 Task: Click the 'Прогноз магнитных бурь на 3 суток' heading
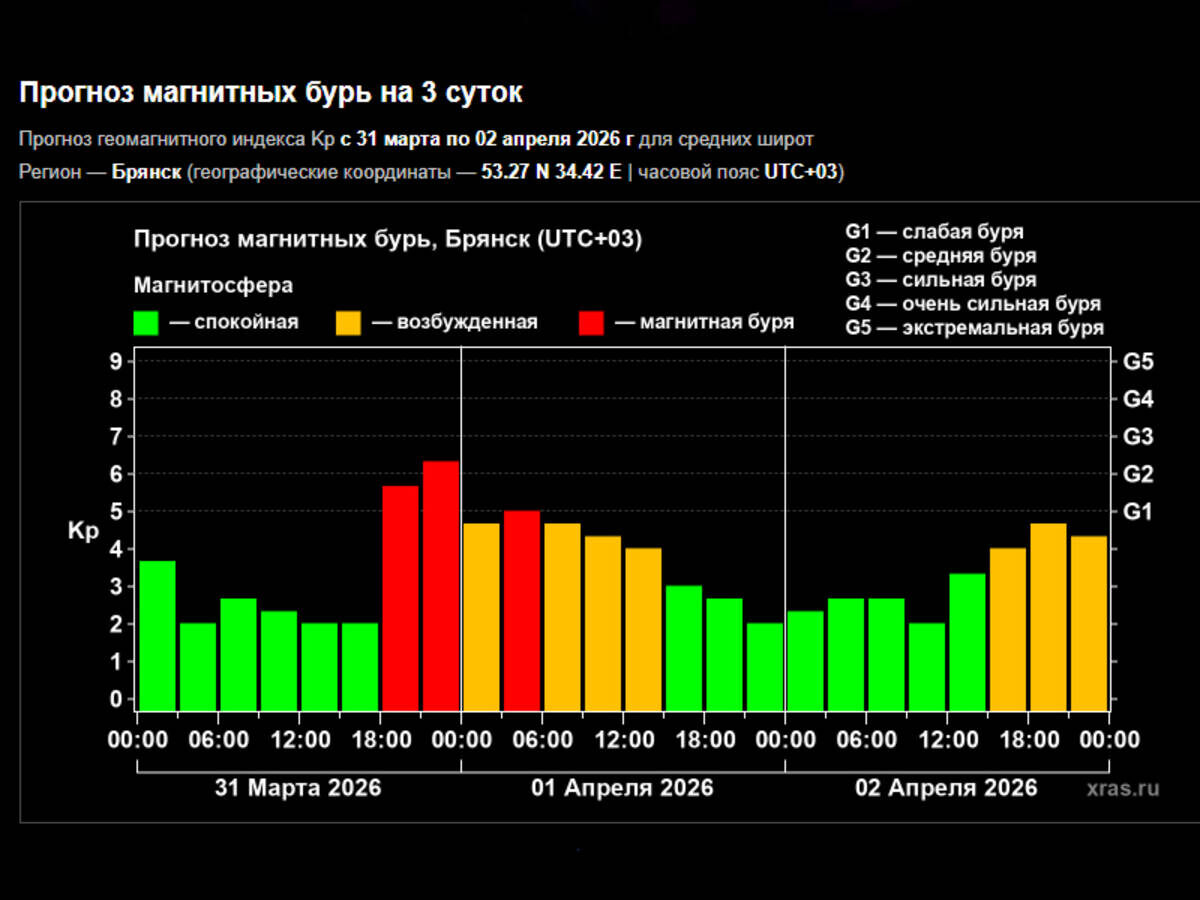(x=271, y=93)
